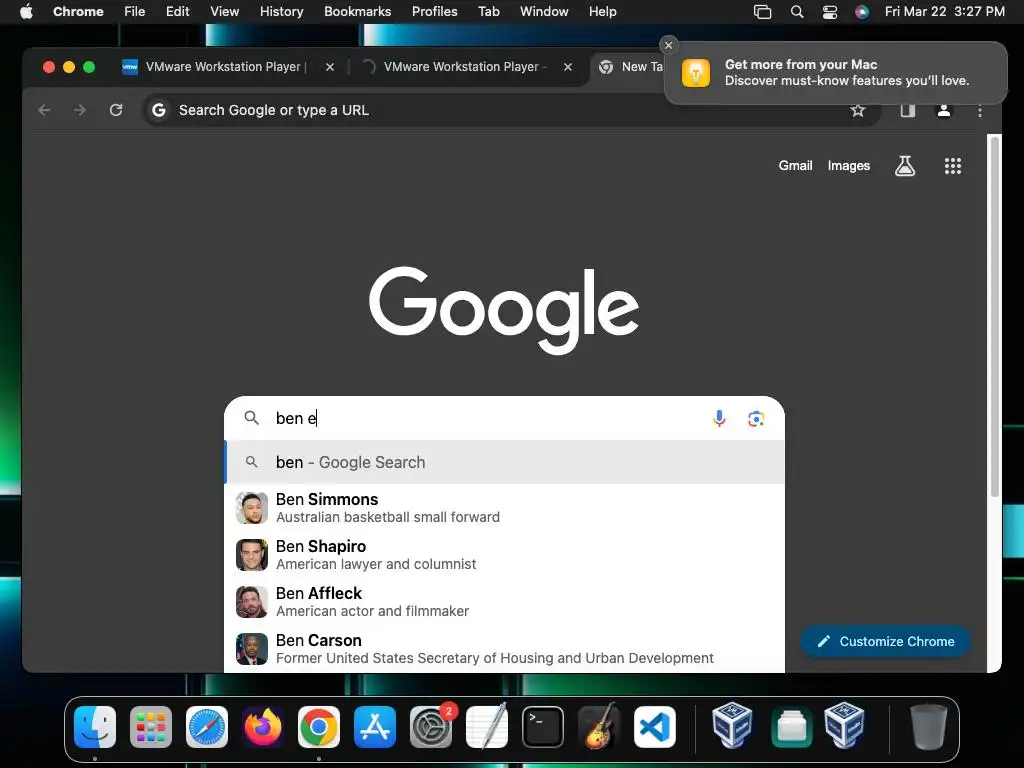Open the Profiles menu
Image resolution: width=1024 pixels, height=768 pixels.
click(434, 12)
